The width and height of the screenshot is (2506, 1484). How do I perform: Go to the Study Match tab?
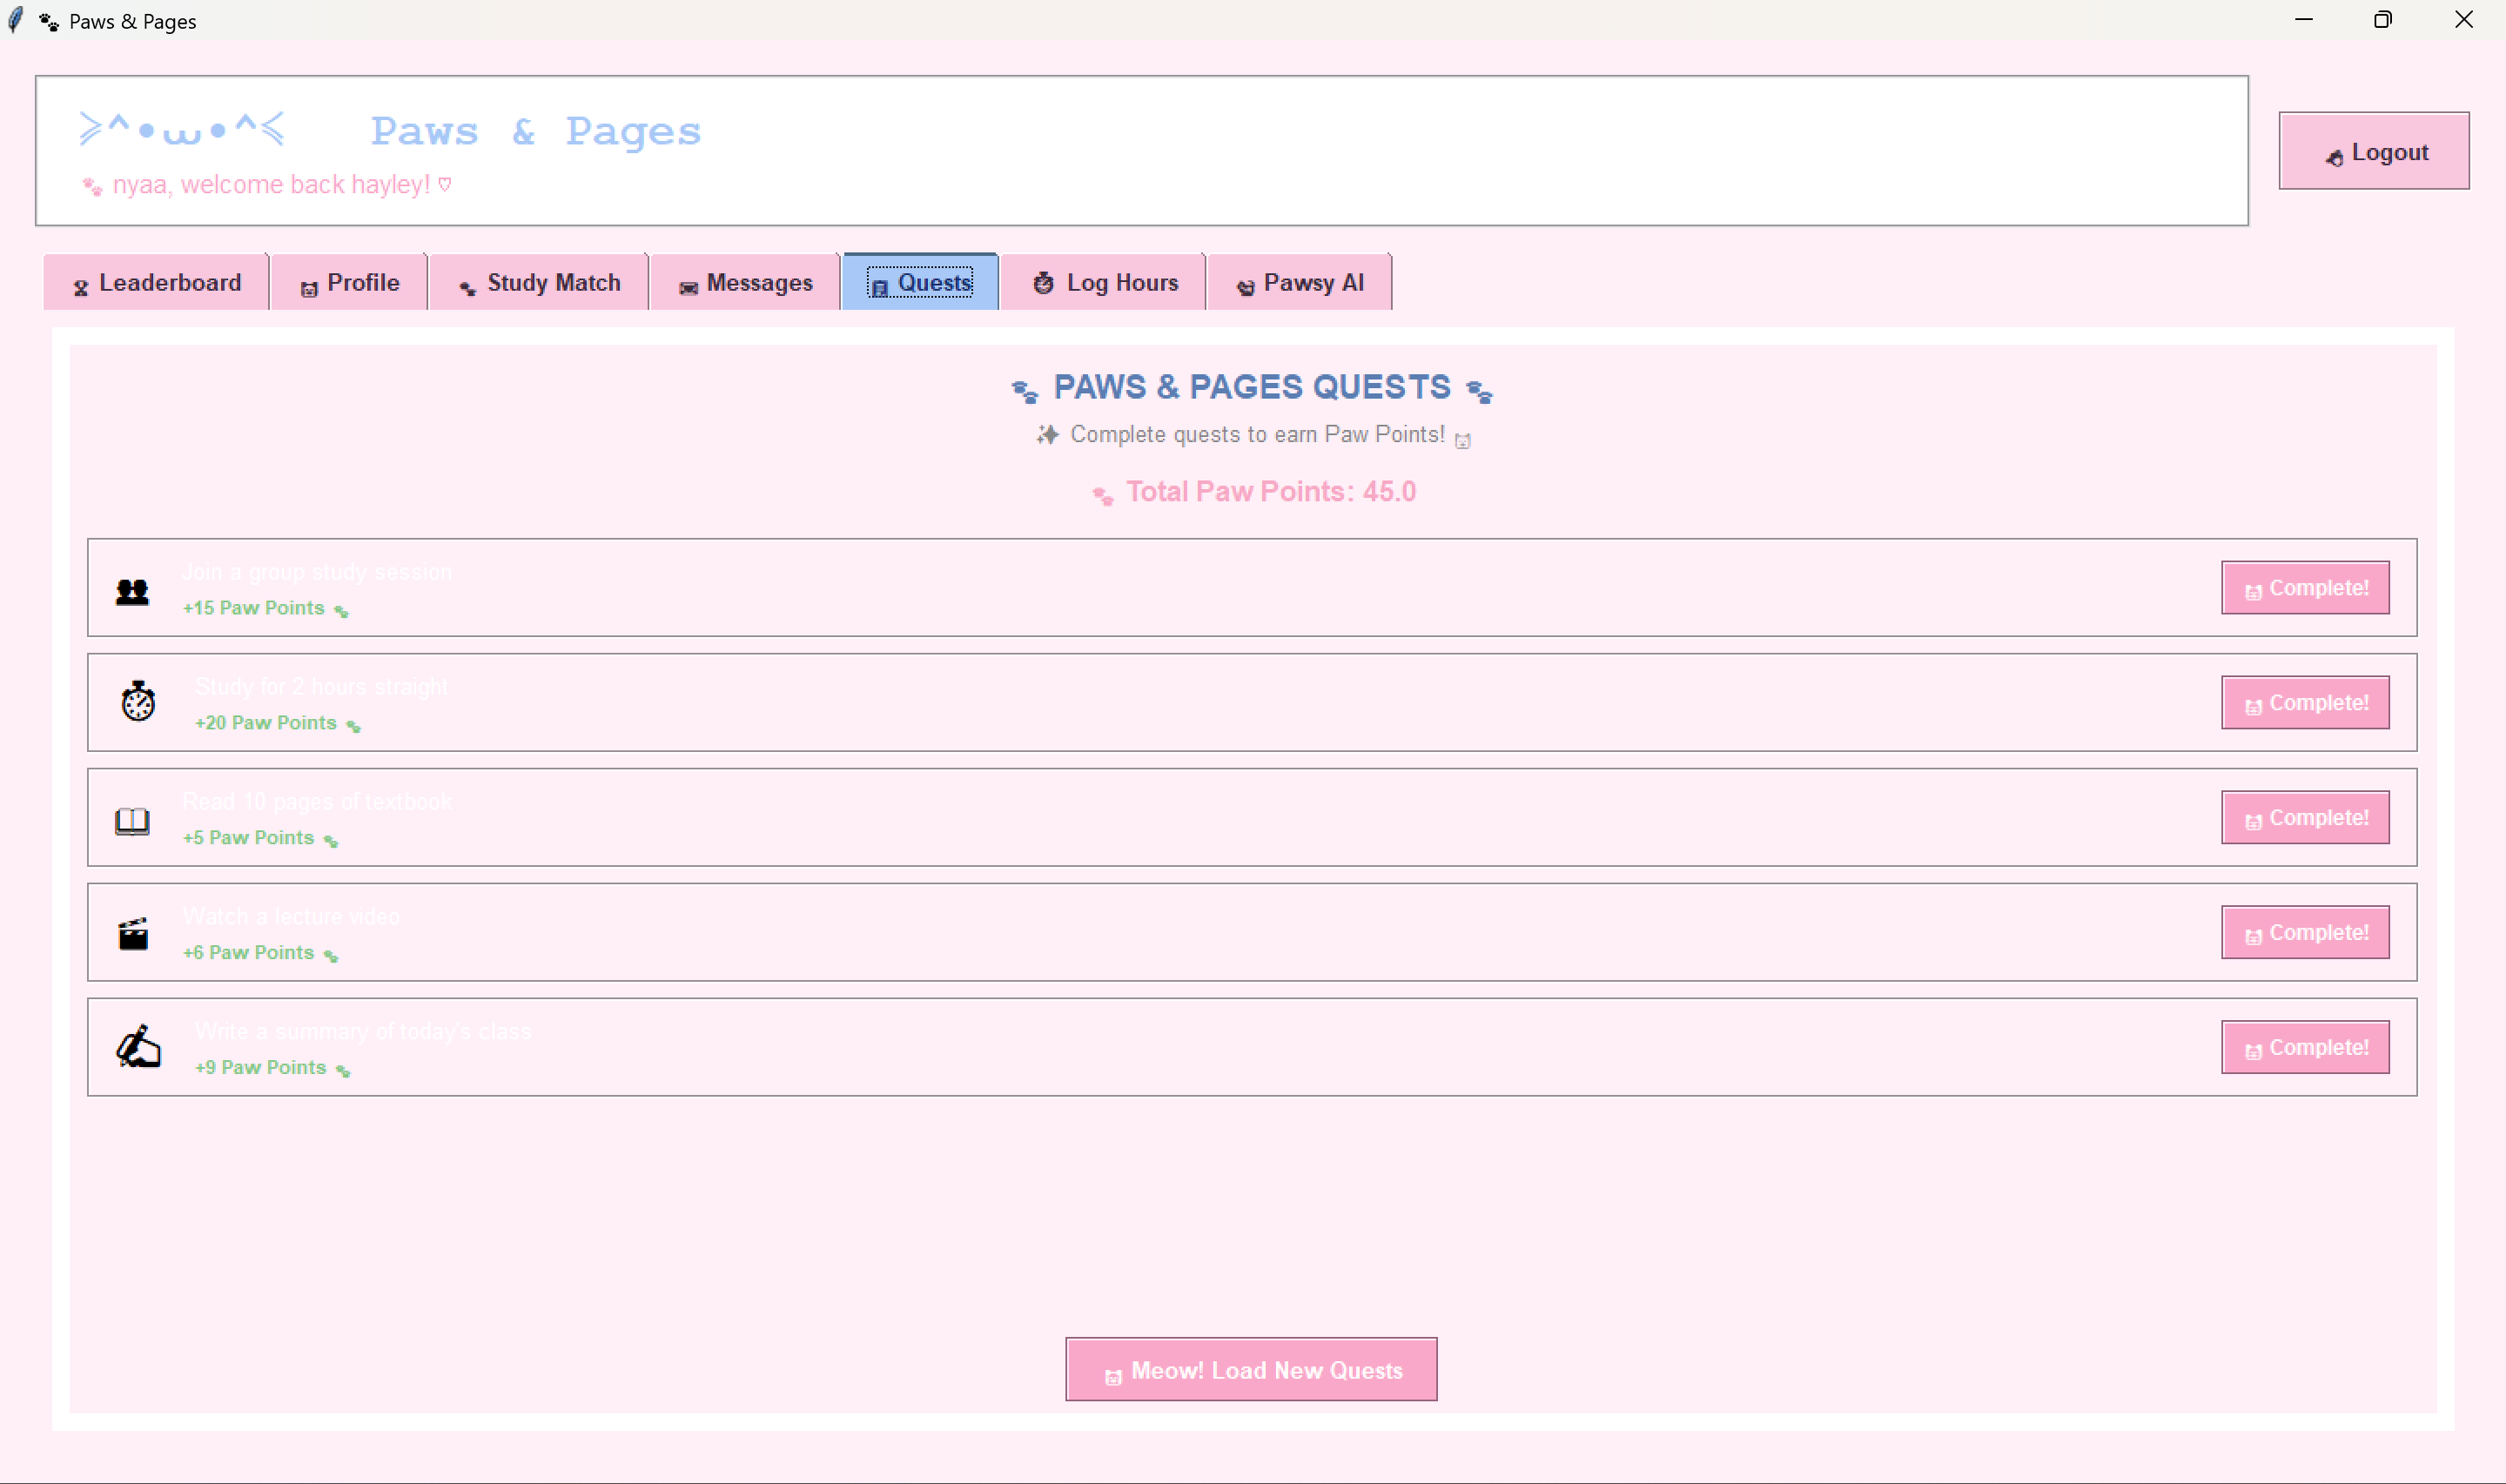540,283
